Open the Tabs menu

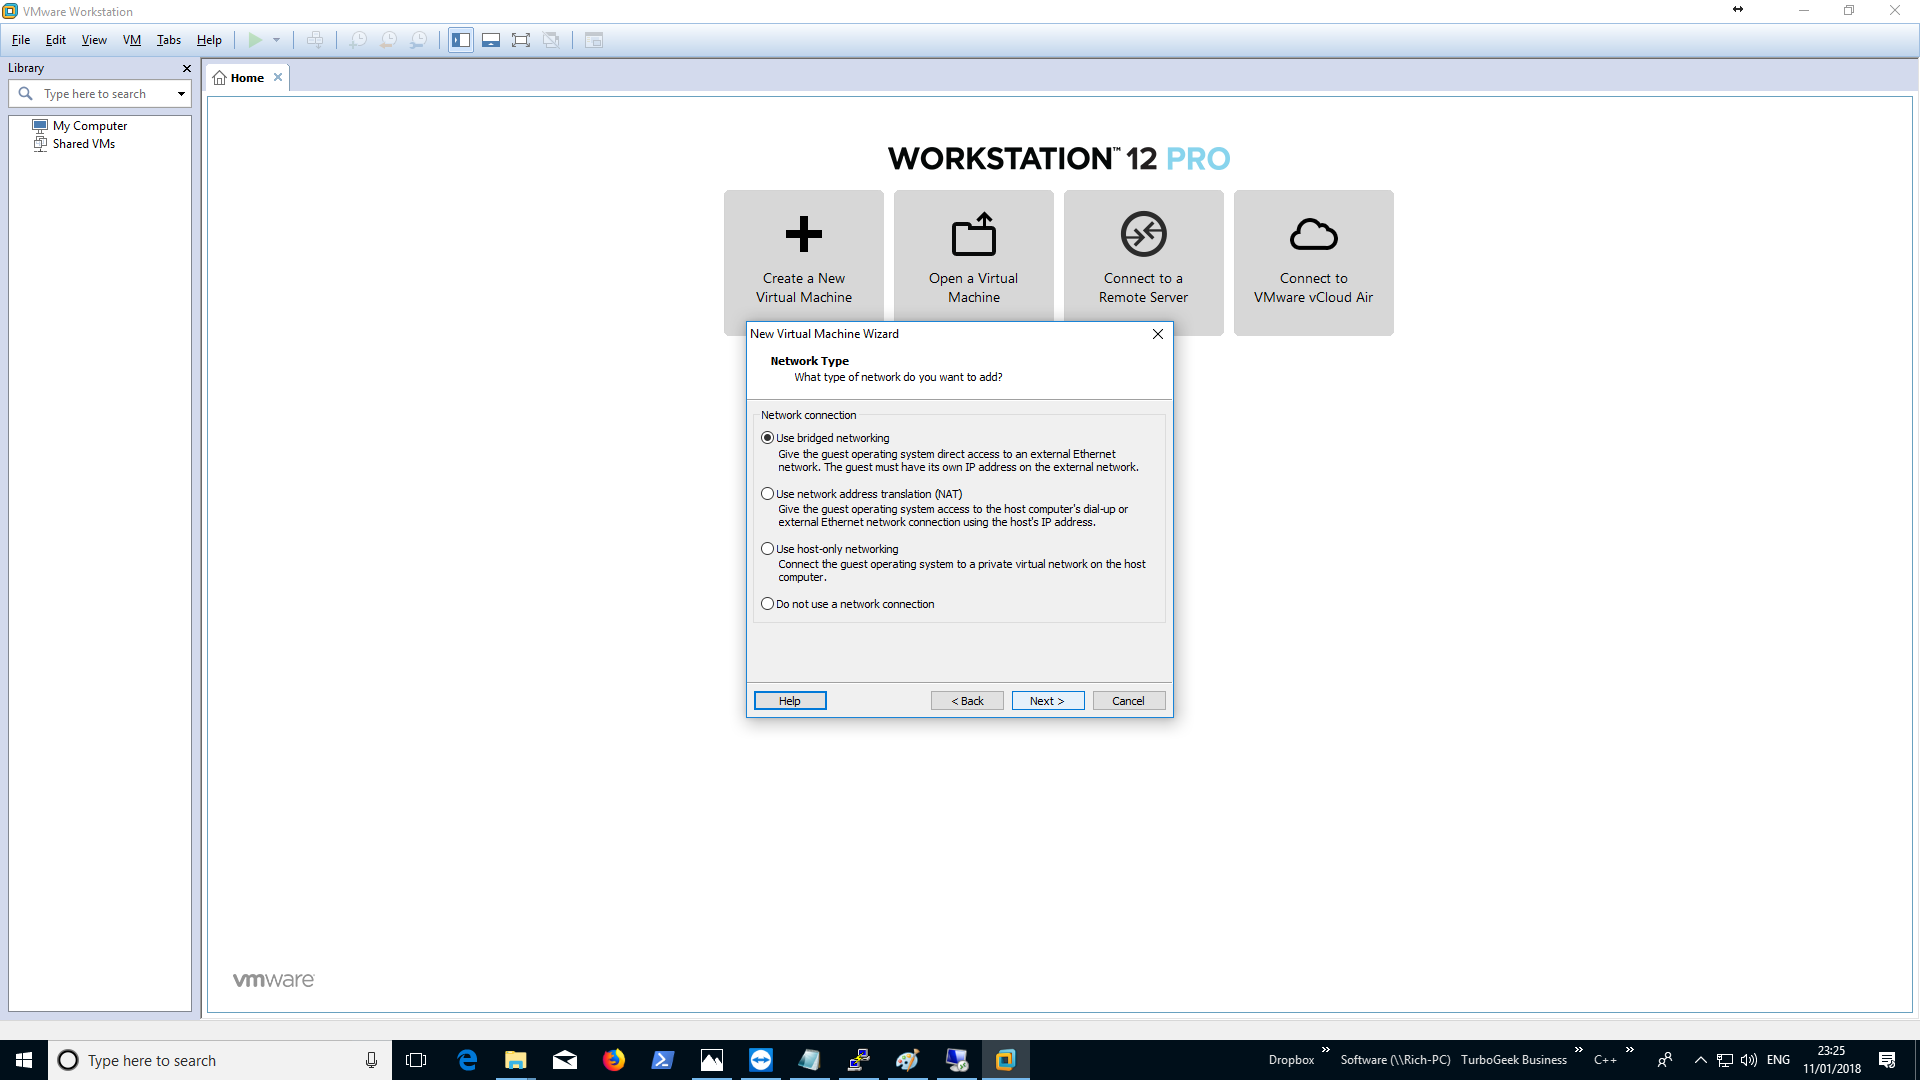click(x=169, y=40)
